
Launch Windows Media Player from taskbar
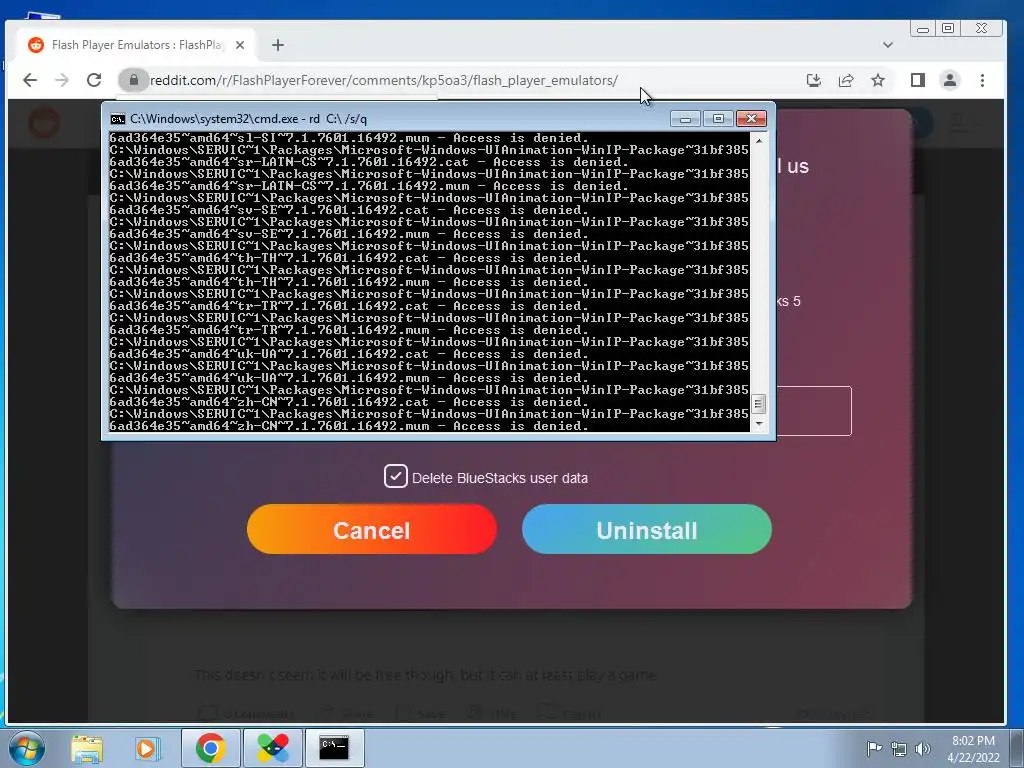(147, 748)
